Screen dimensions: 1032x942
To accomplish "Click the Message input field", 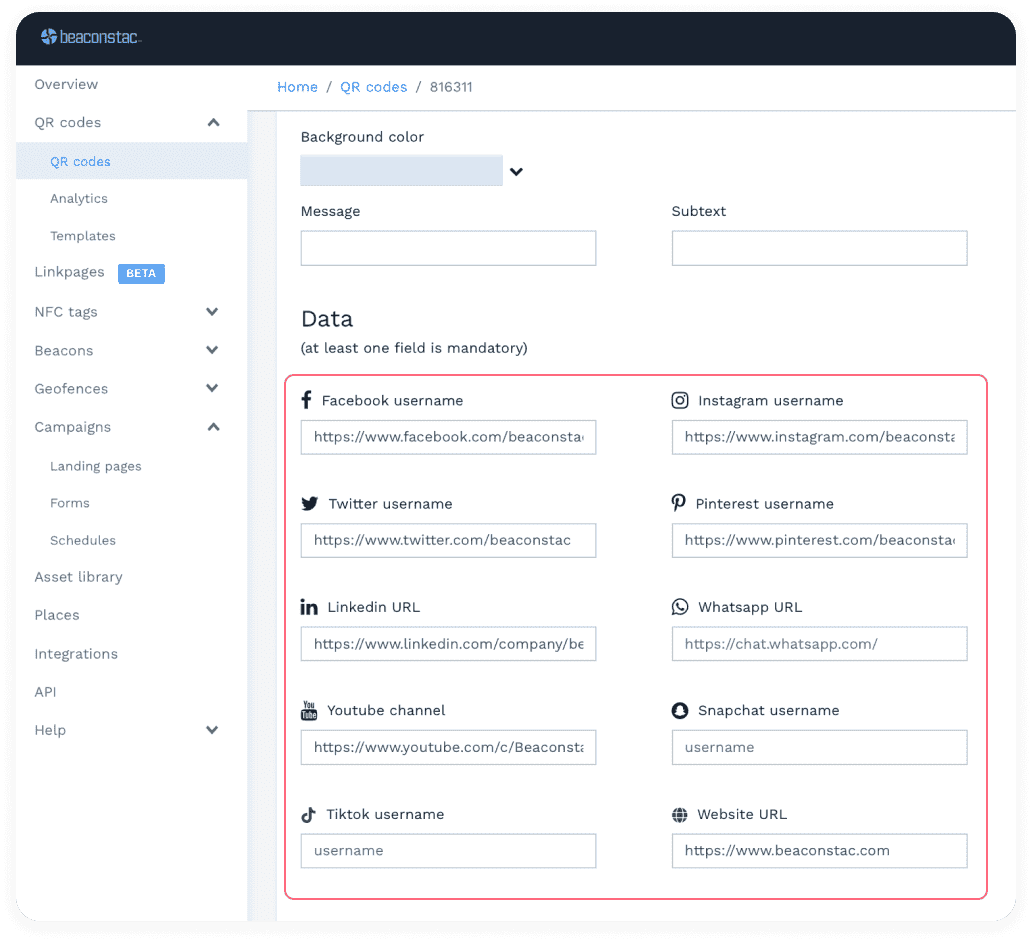I will coord(448,248).
